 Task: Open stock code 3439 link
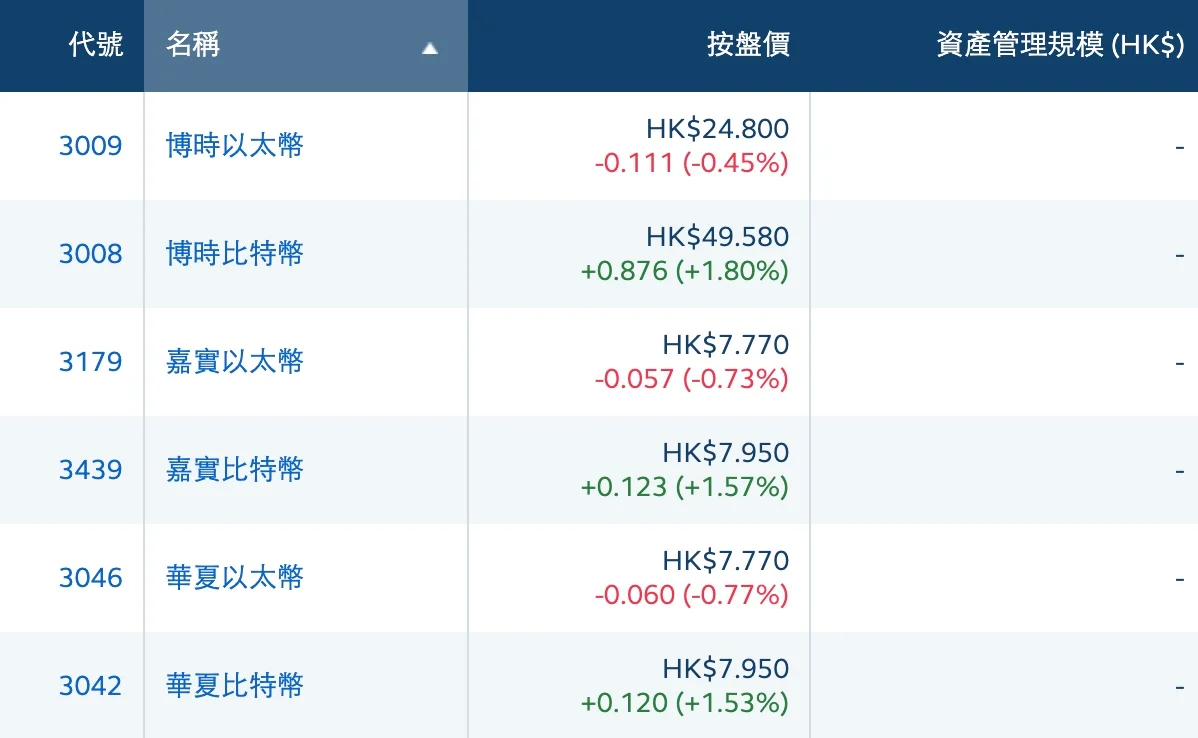(x=90, y=470)
